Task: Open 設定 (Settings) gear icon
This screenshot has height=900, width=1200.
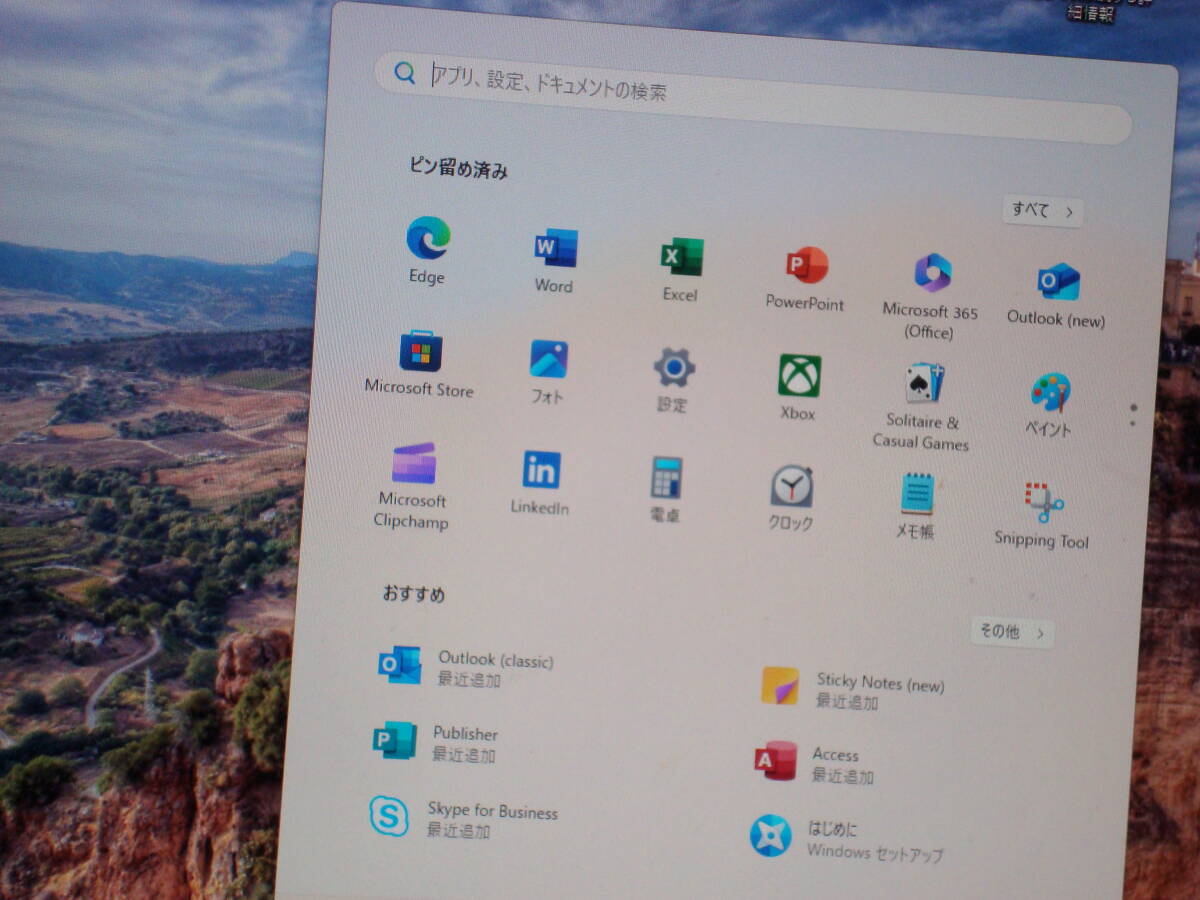Action: (x=674, y=368)
